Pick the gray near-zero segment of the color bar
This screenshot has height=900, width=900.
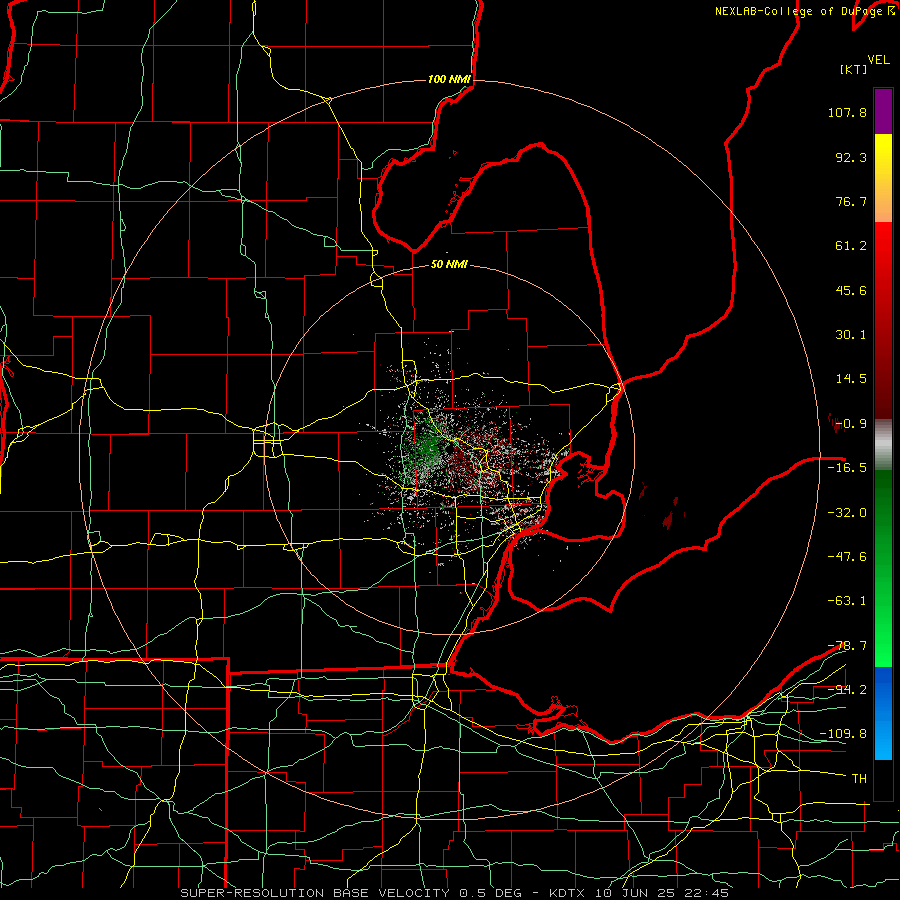coord(883,444)
